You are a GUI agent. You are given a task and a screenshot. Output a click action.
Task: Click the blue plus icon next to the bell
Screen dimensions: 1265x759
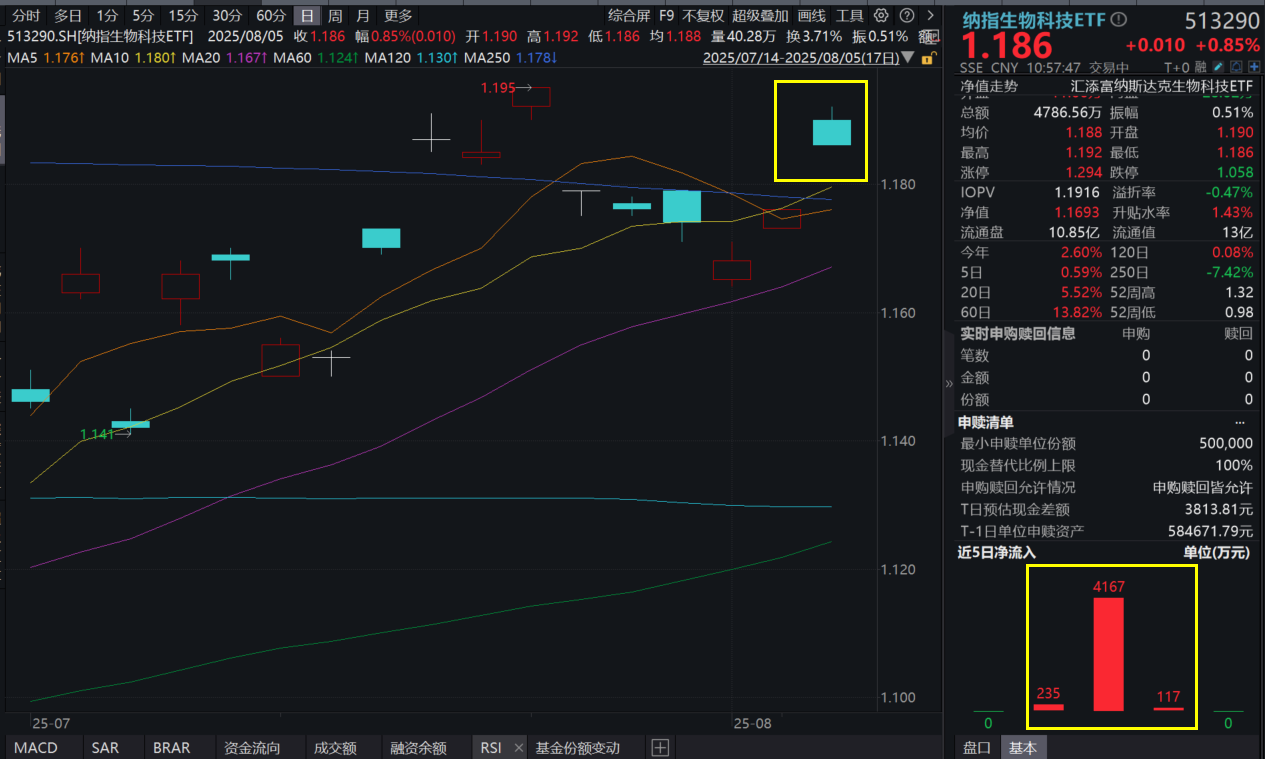[x=1256, y=66]
